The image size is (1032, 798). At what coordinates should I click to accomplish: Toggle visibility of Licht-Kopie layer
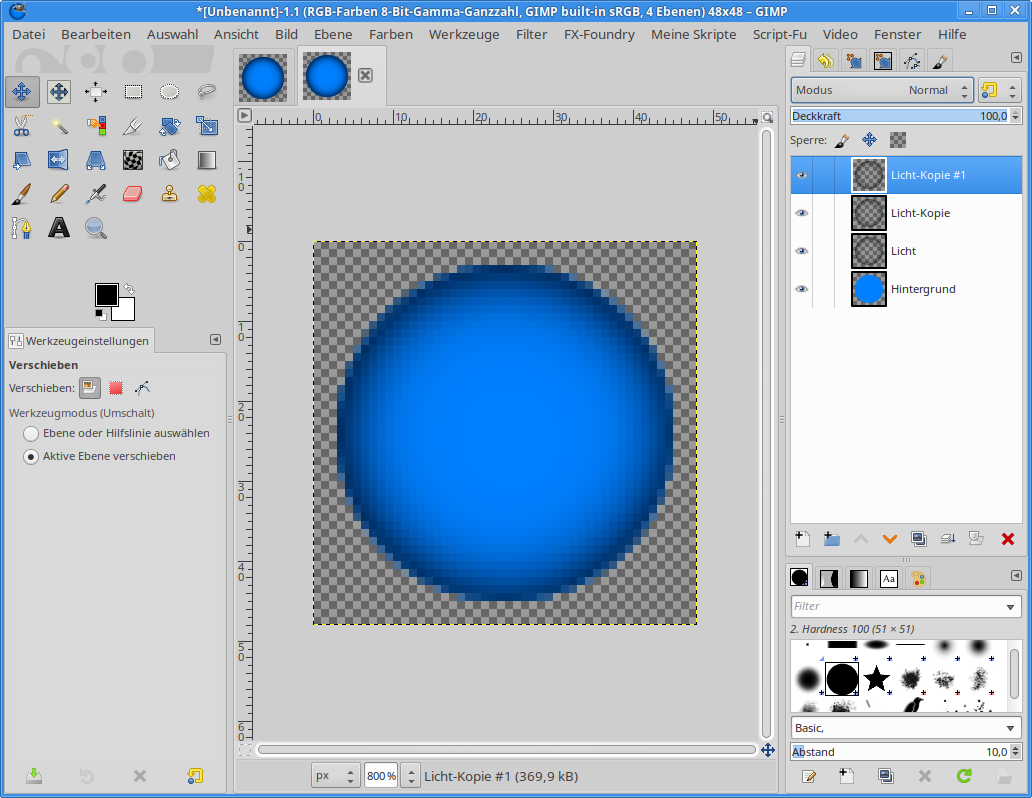coord(801,213)
